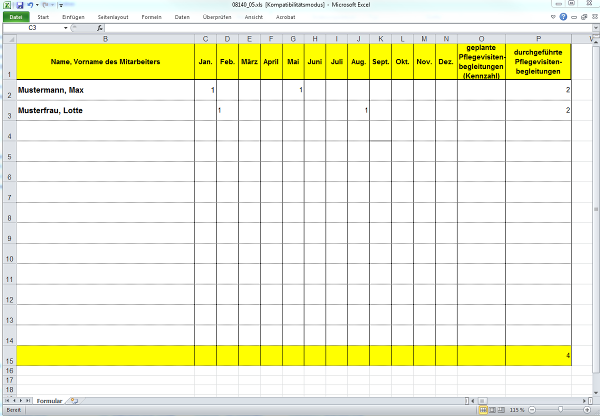
Task: Click the 115 % zoom level button
Action: (516, 410)
